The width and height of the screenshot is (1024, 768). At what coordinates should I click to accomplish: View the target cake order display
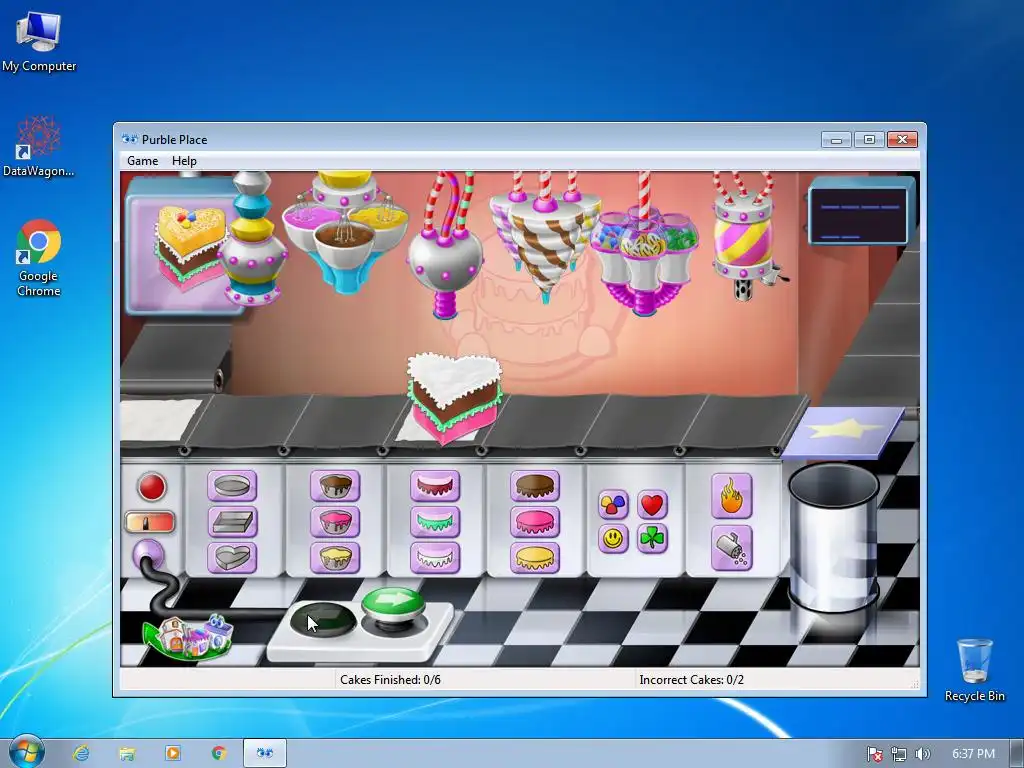[x=189, y=249]
